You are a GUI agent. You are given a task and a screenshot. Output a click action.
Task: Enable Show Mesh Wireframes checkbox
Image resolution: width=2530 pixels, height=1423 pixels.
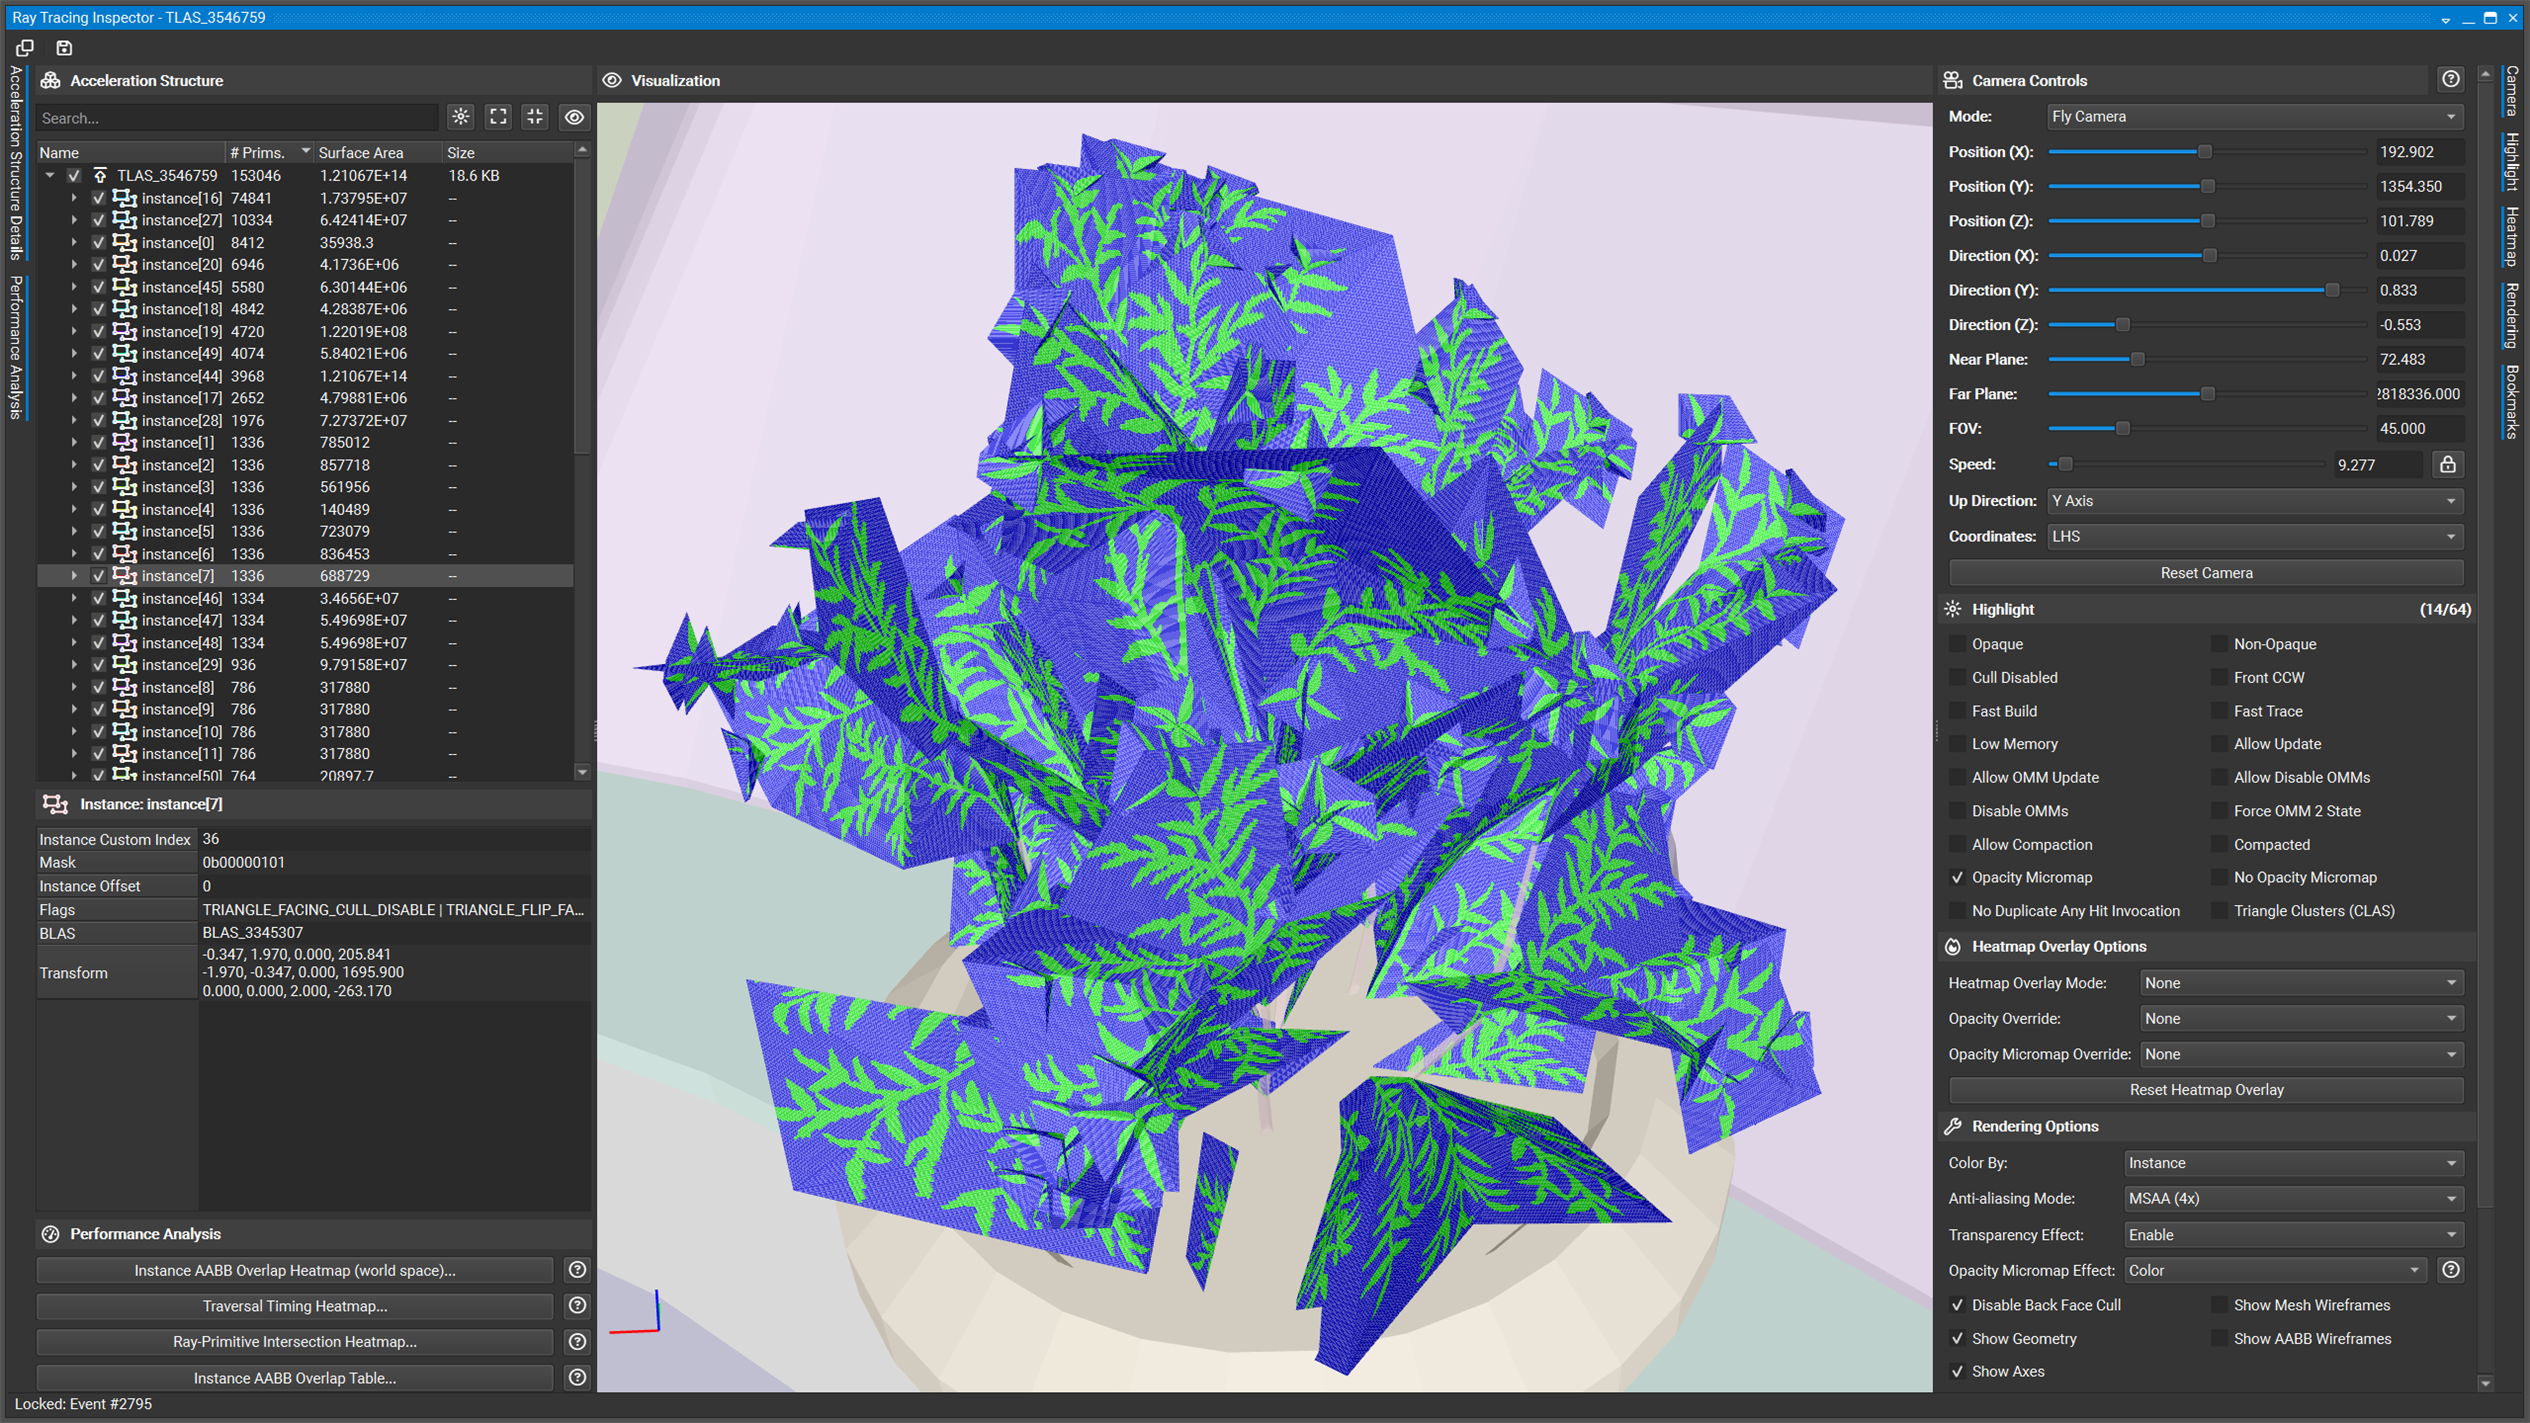coord(2219,1305)
